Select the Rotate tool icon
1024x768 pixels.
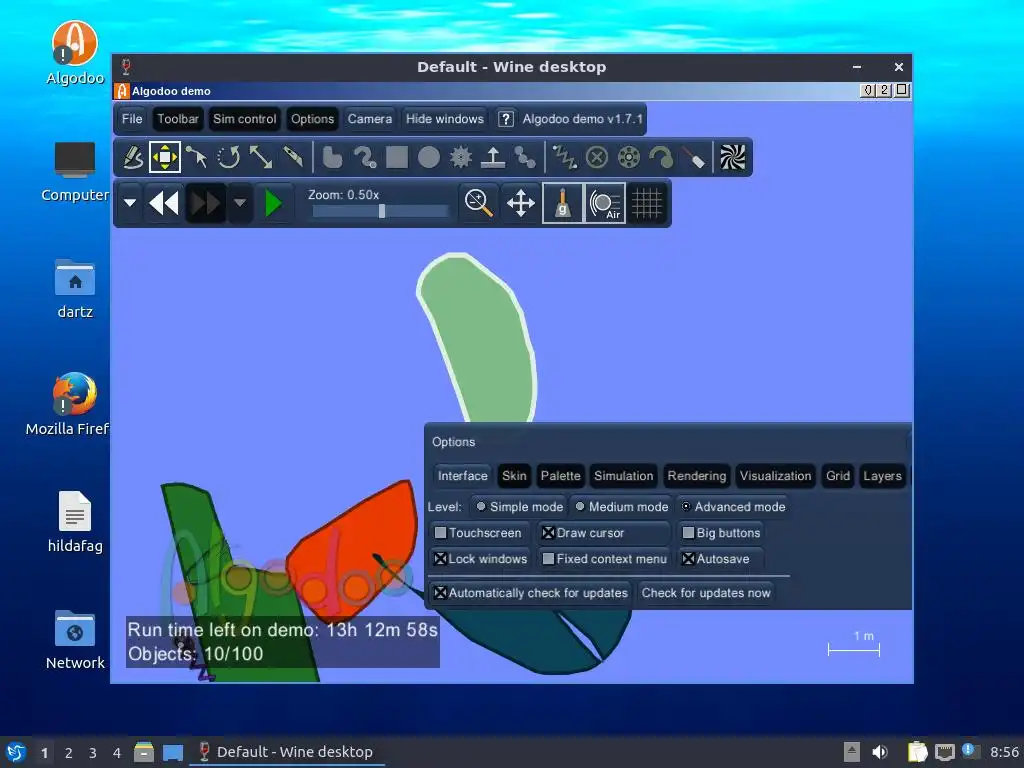click(229, 157)
